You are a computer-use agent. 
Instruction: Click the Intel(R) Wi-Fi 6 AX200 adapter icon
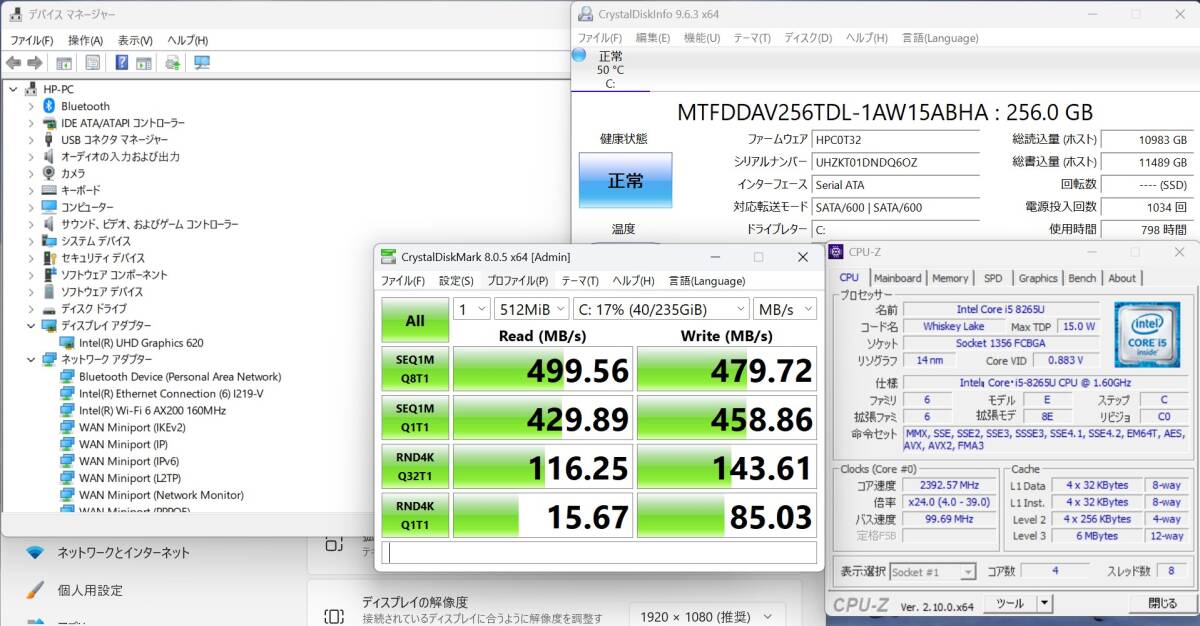point(67,410)
